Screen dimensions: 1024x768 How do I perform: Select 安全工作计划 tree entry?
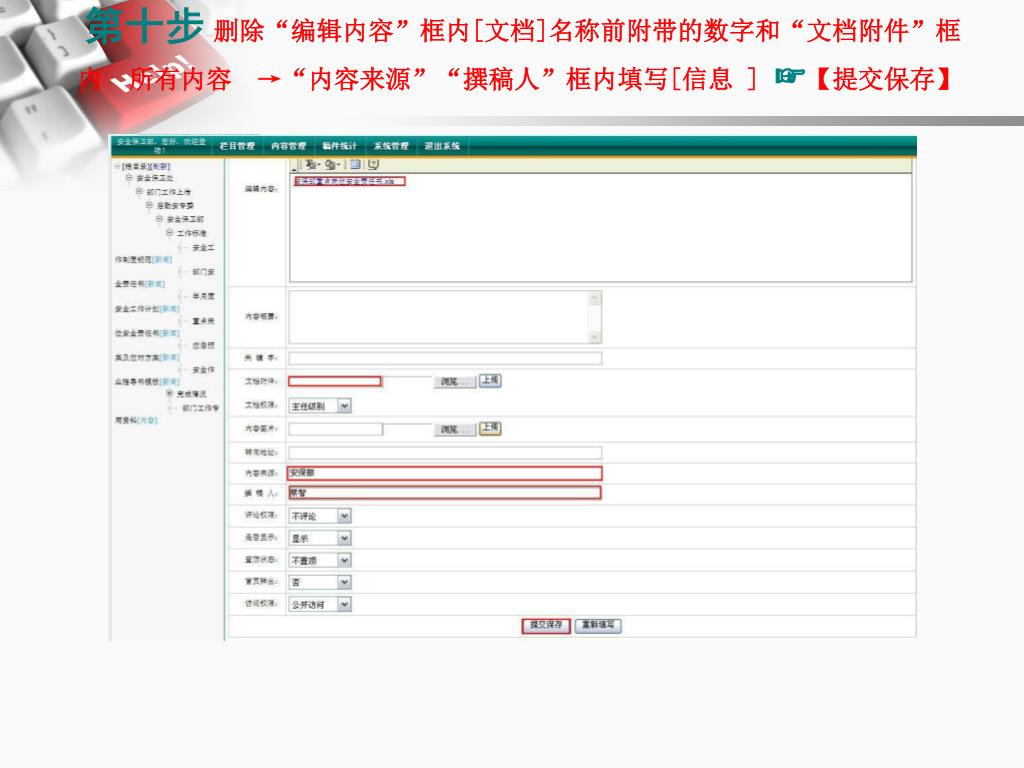[138, 309]
